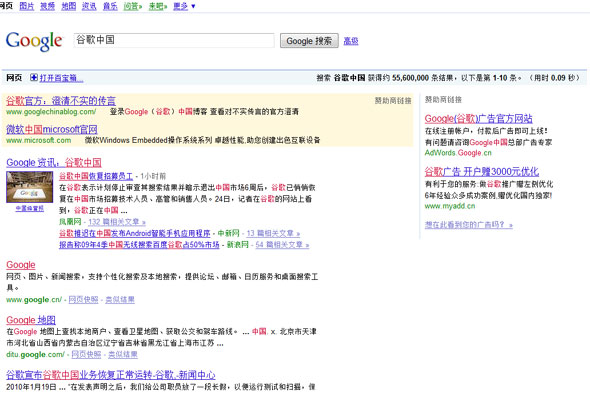Click the 网页 label in the results bar
Screen dimensions: 590x393
pyautogui.click(x=14, y=78)
